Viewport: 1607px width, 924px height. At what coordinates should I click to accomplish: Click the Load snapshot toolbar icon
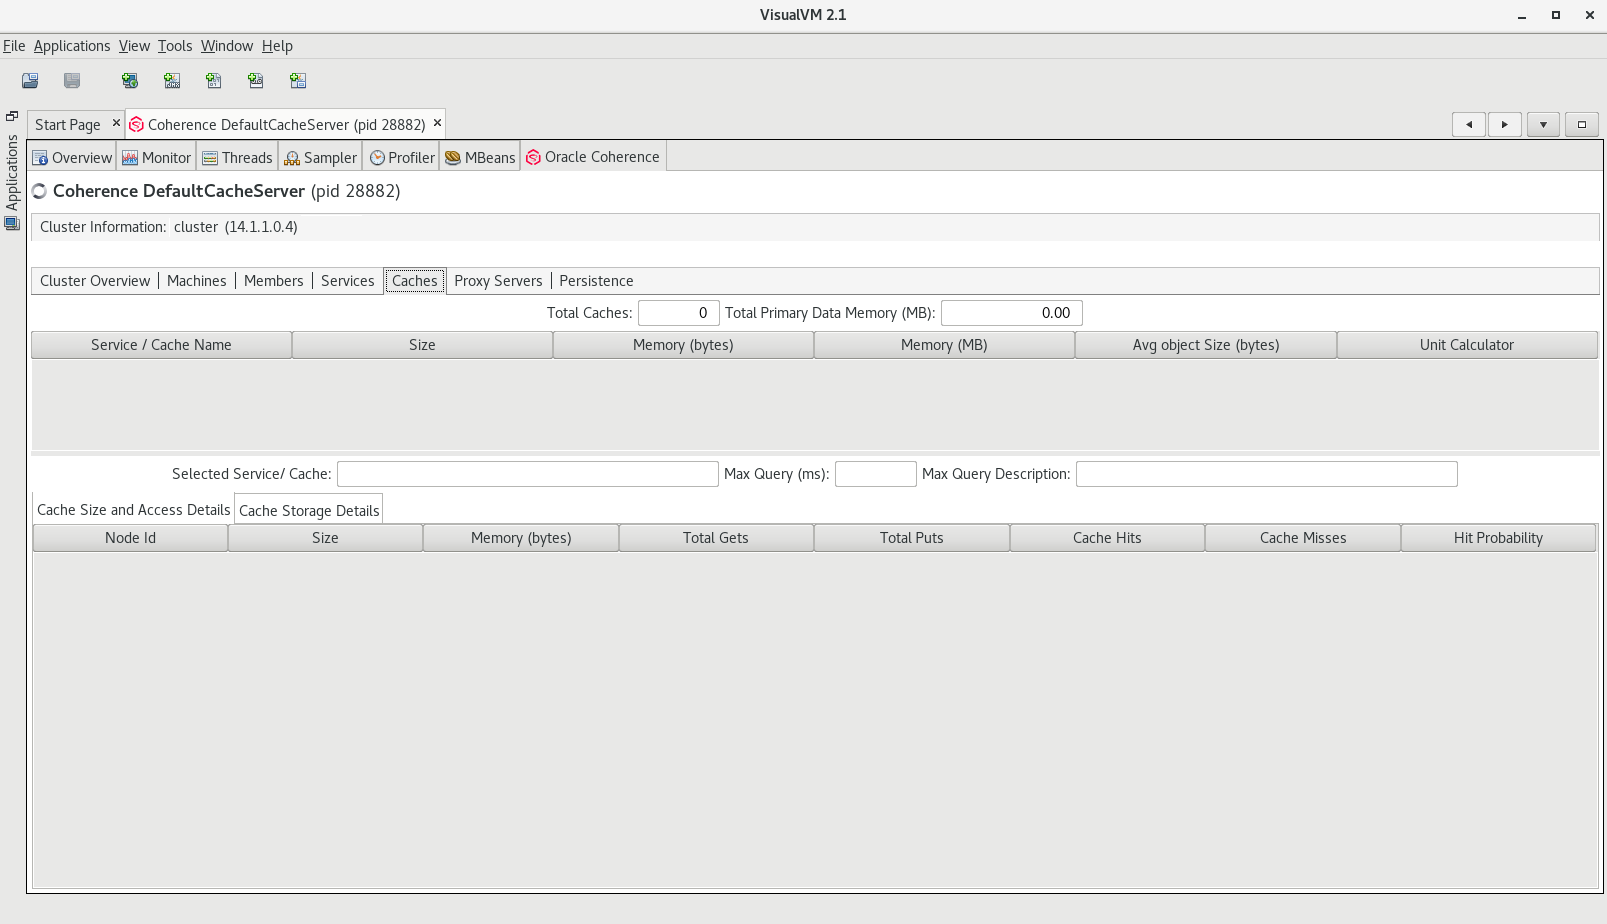point(30,81)
